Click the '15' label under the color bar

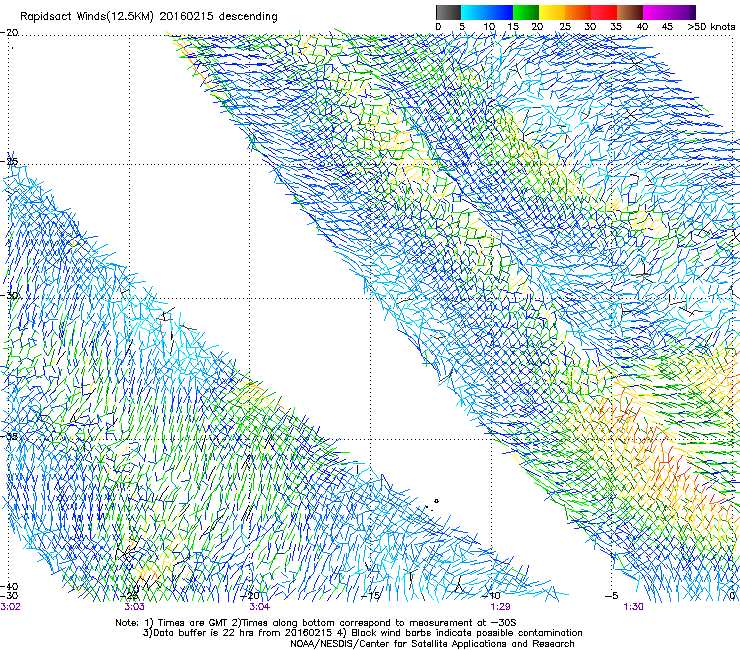point(513,27)
